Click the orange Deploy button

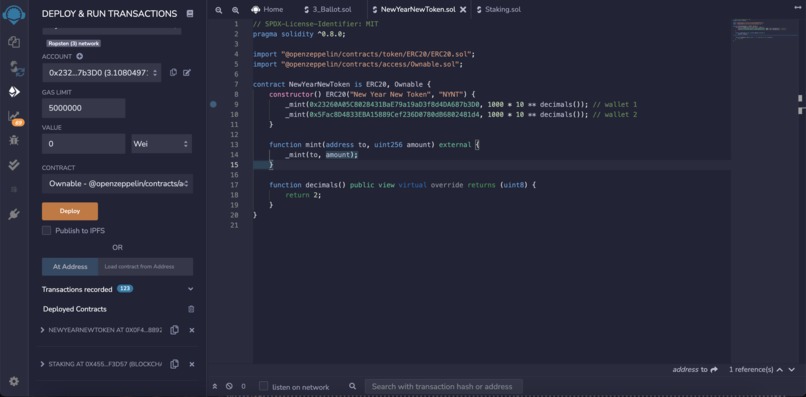[70, 211]
